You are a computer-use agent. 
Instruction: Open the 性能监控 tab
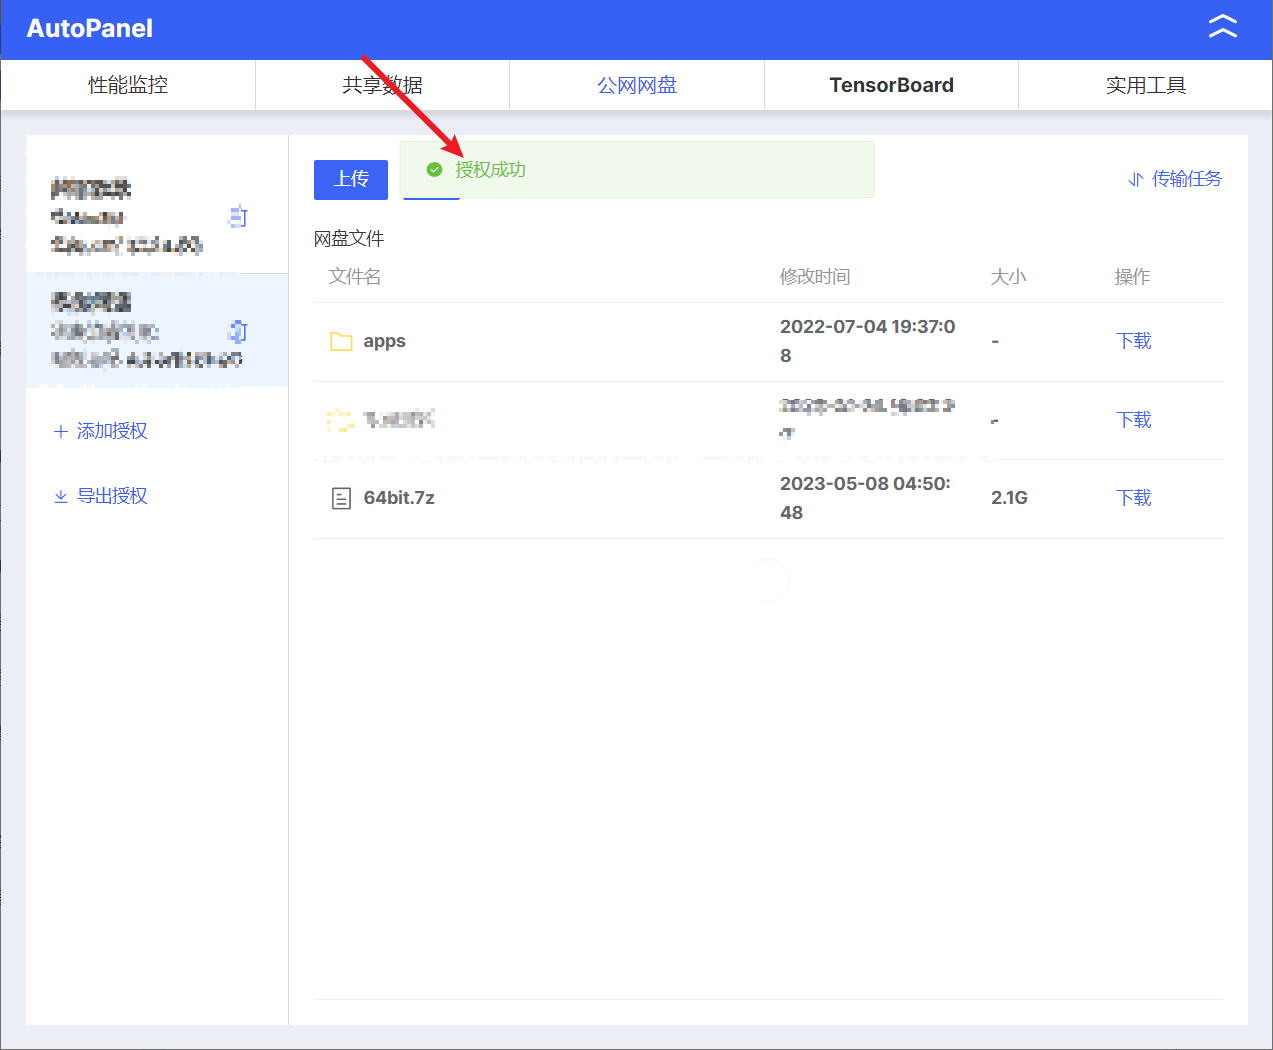coord(127,85)
